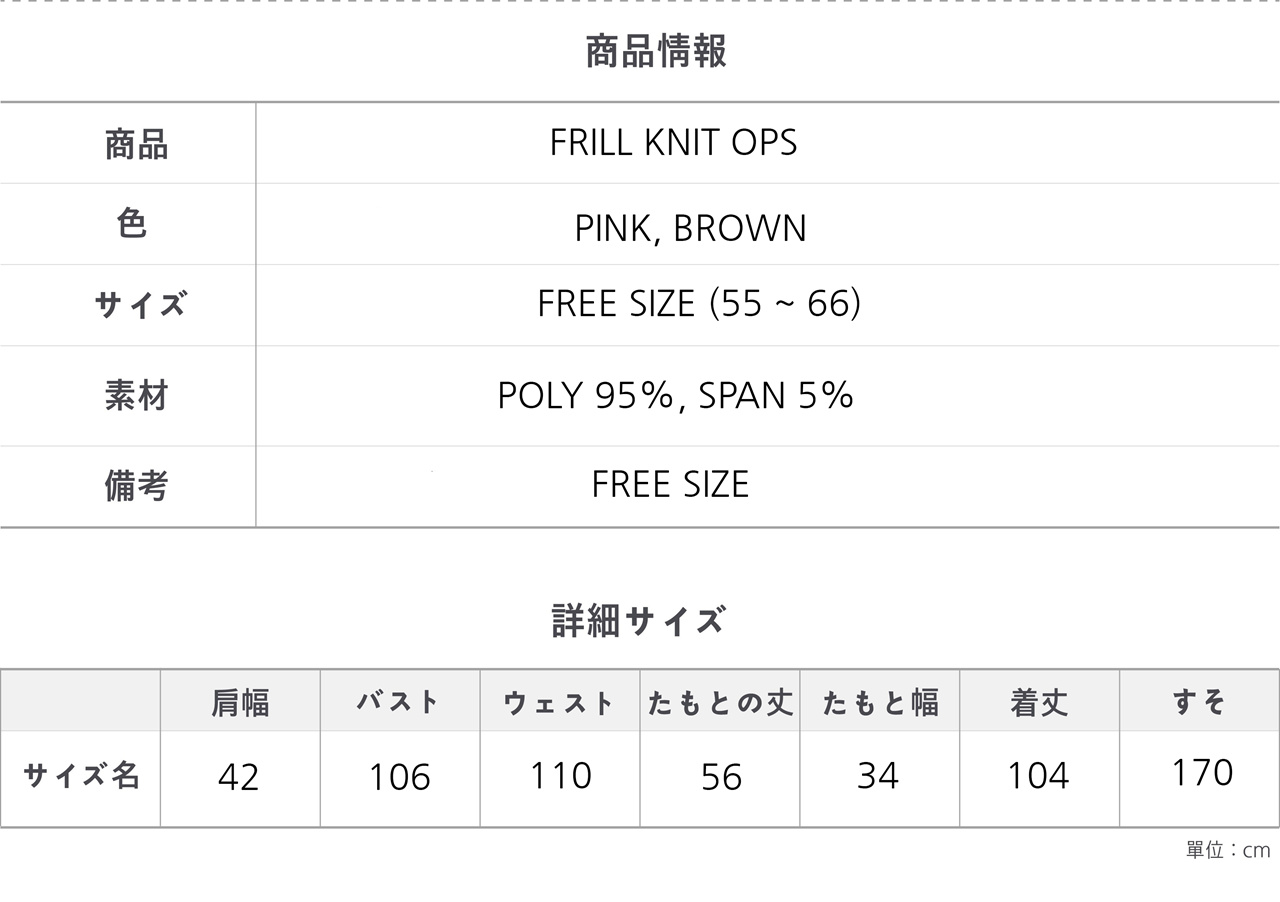This screenshot has height=902, width=1280.
Task: Click the PINK, BROWN color value
Action: pos(690,229)
